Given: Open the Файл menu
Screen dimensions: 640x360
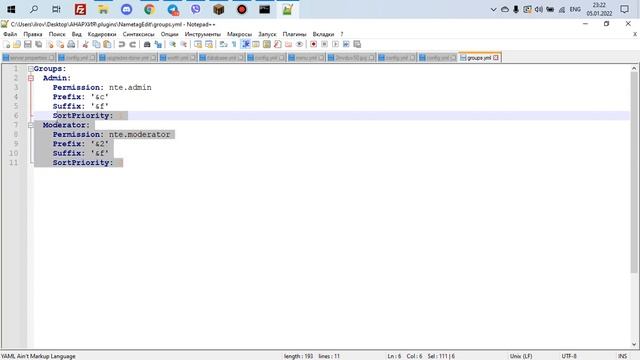Looking at the screenshot, I should (10, 34).
